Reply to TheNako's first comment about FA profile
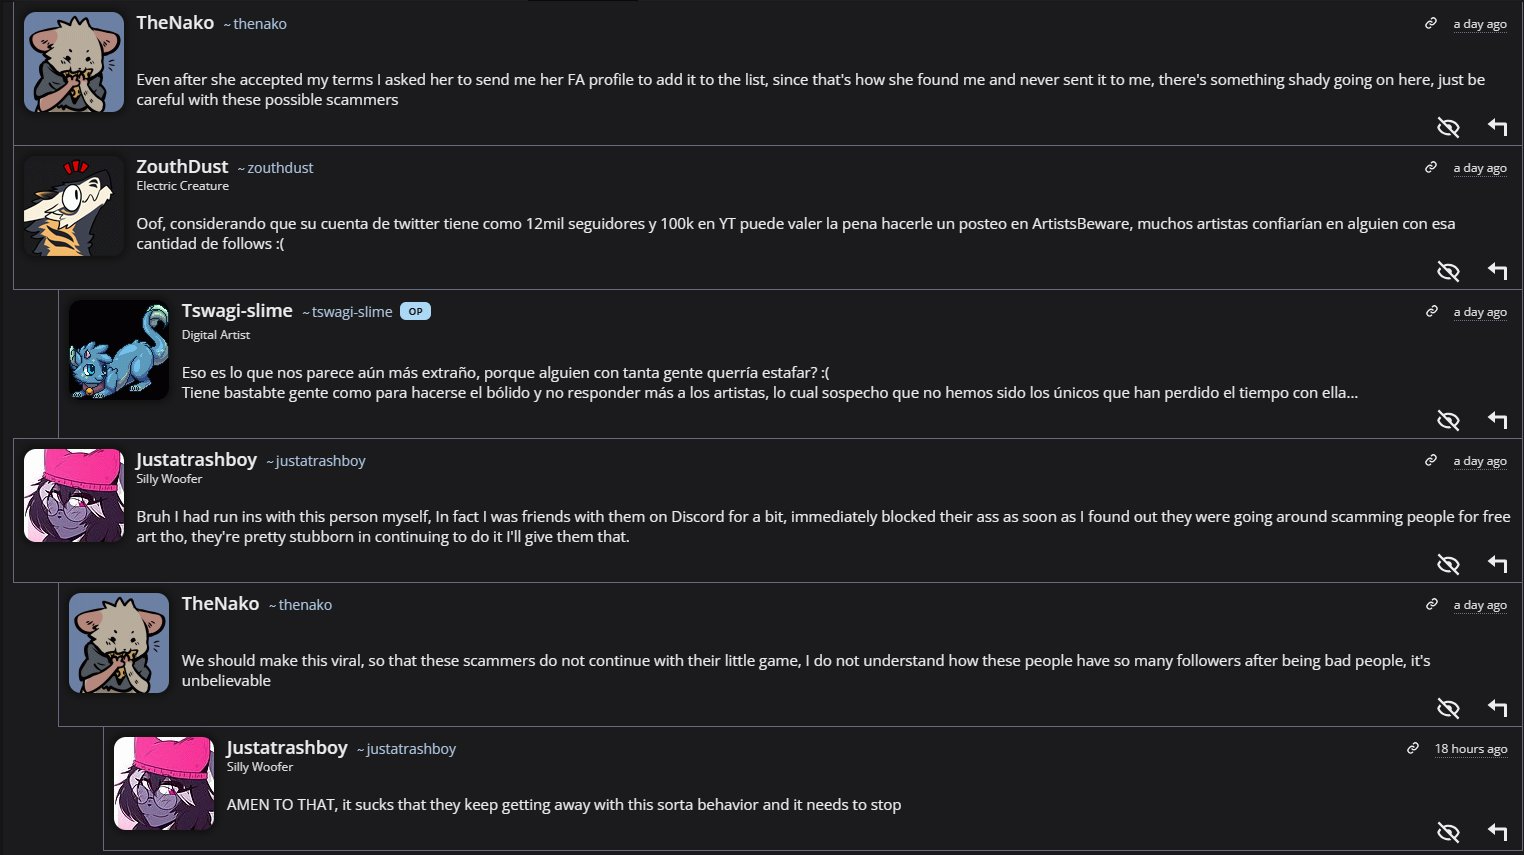The image size is (1524, 855). (x=1497, y=127)
